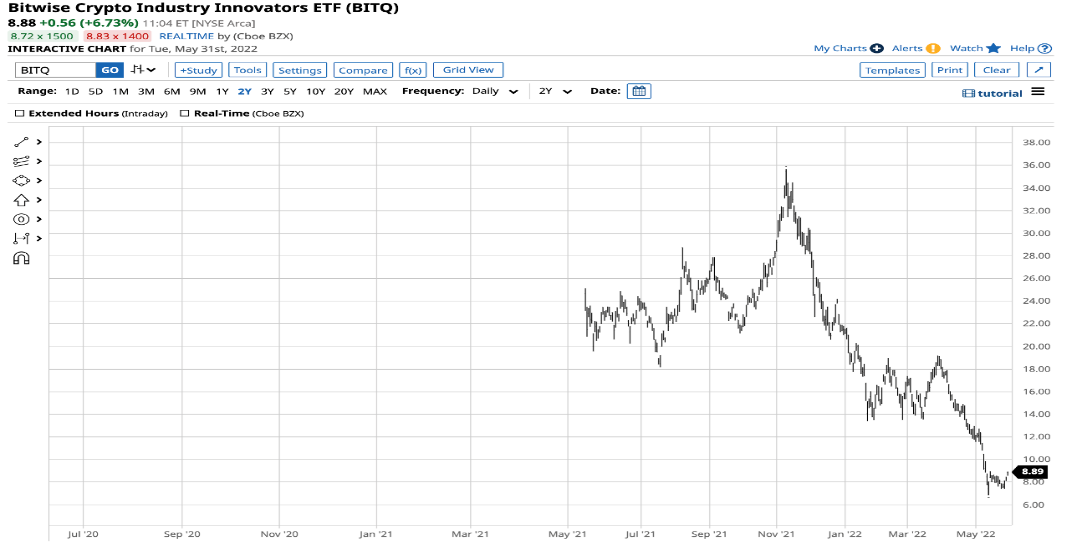
Task: Select the 1D range
Action: [72, 92]
